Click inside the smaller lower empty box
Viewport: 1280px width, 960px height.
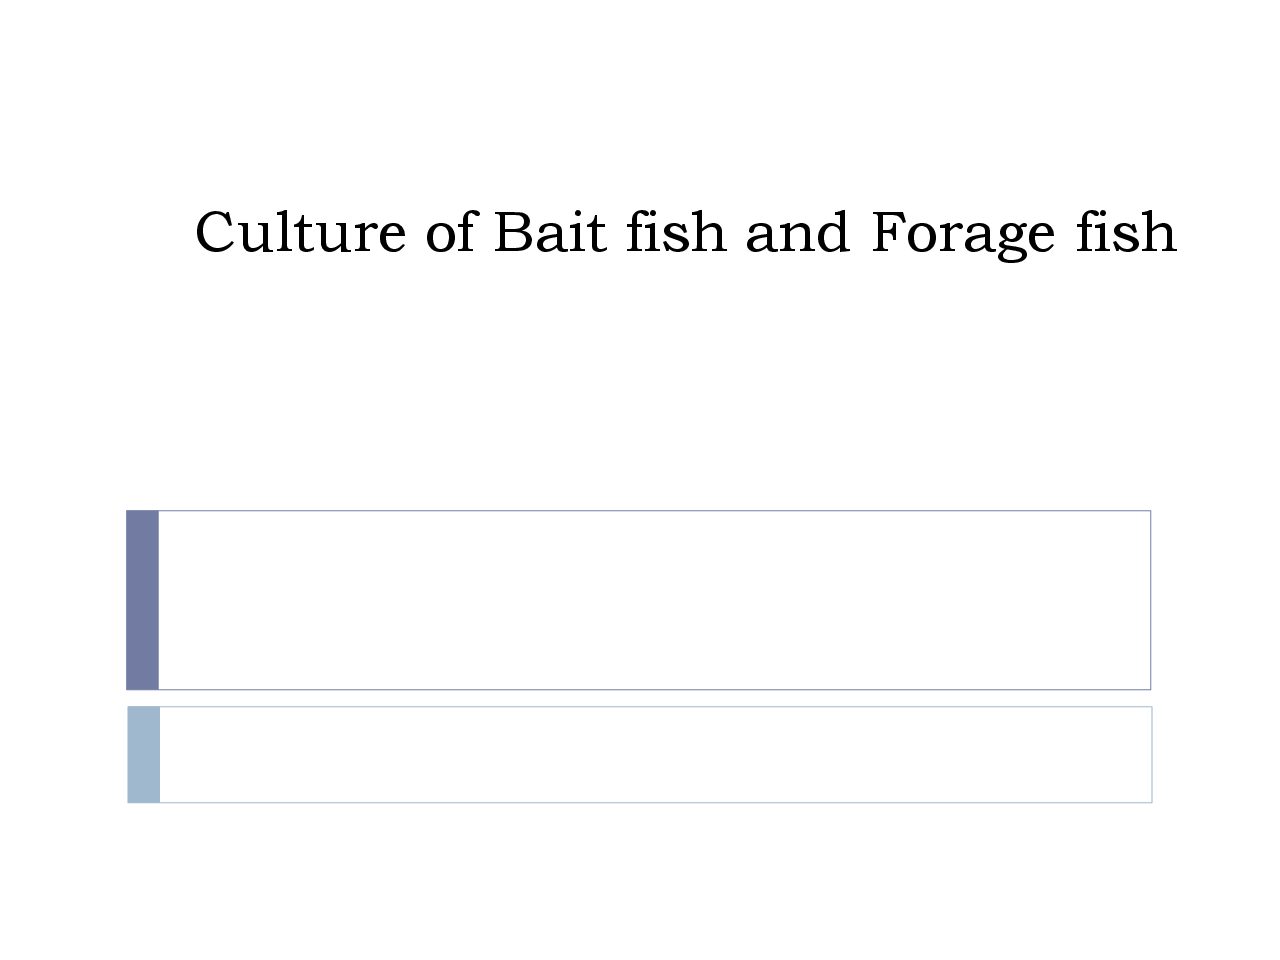pos(655,754)
